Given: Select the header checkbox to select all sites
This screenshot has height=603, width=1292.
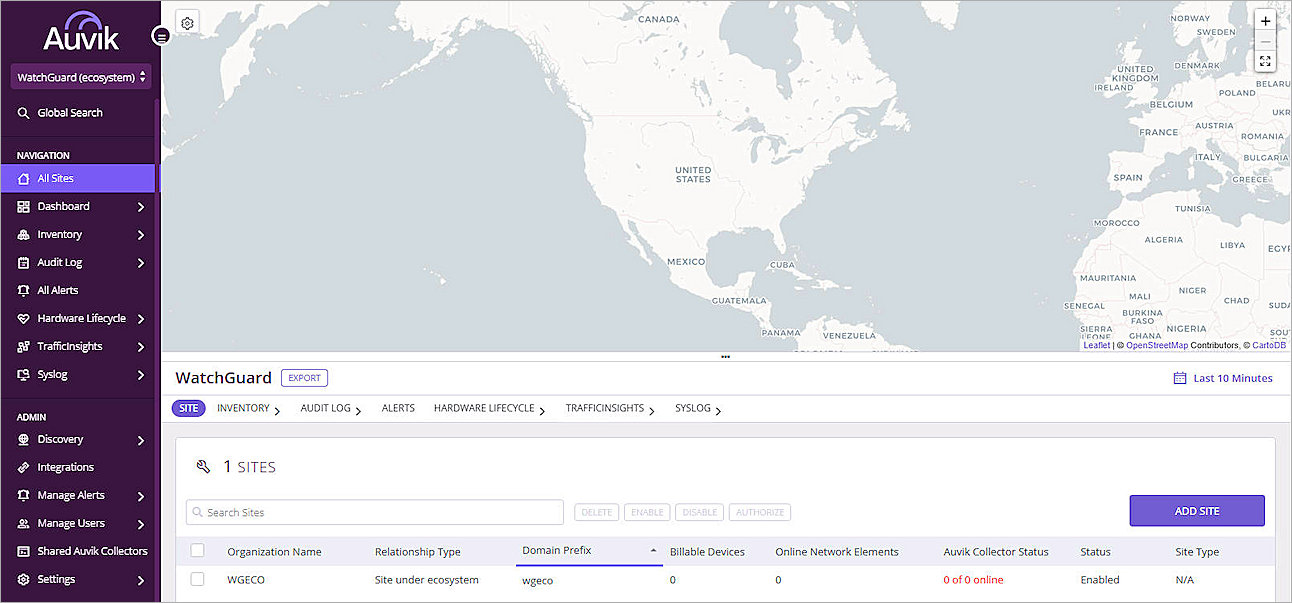Looking at the screenshot, I should (x=197, y=550).
